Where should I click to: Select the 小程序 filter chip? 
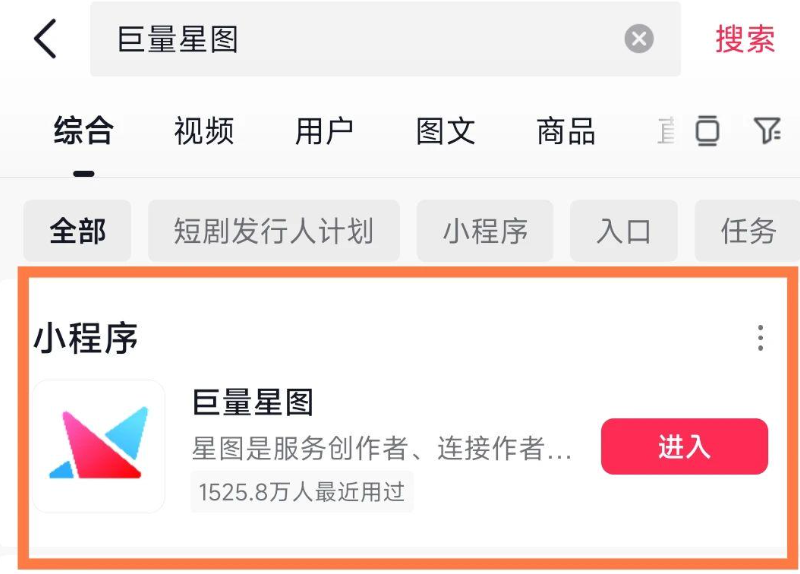point(485,231)
